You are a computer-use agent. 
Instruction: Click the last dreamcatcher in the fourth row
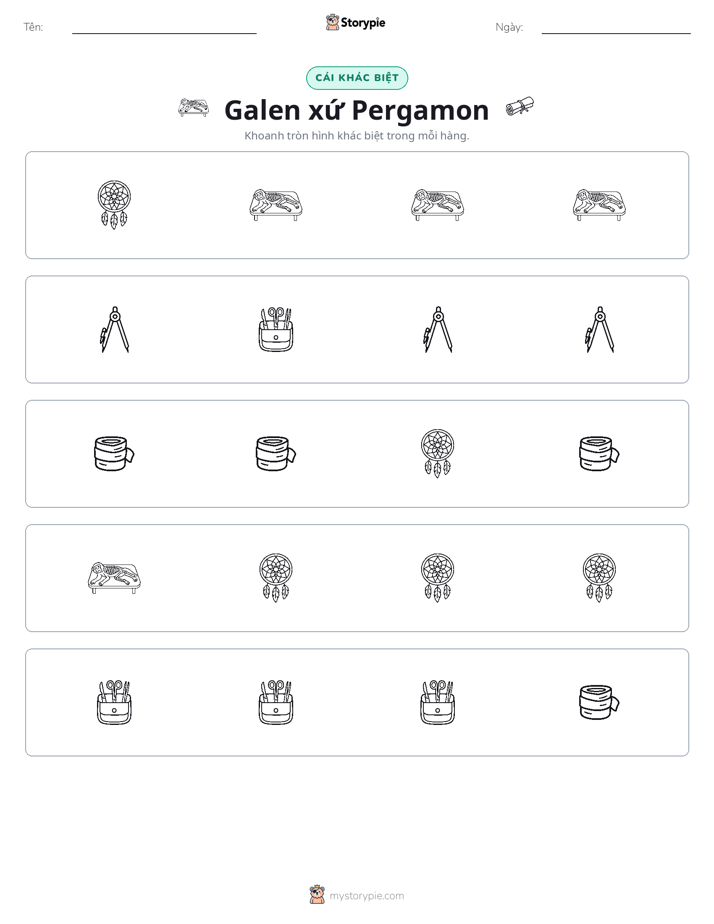599,578
